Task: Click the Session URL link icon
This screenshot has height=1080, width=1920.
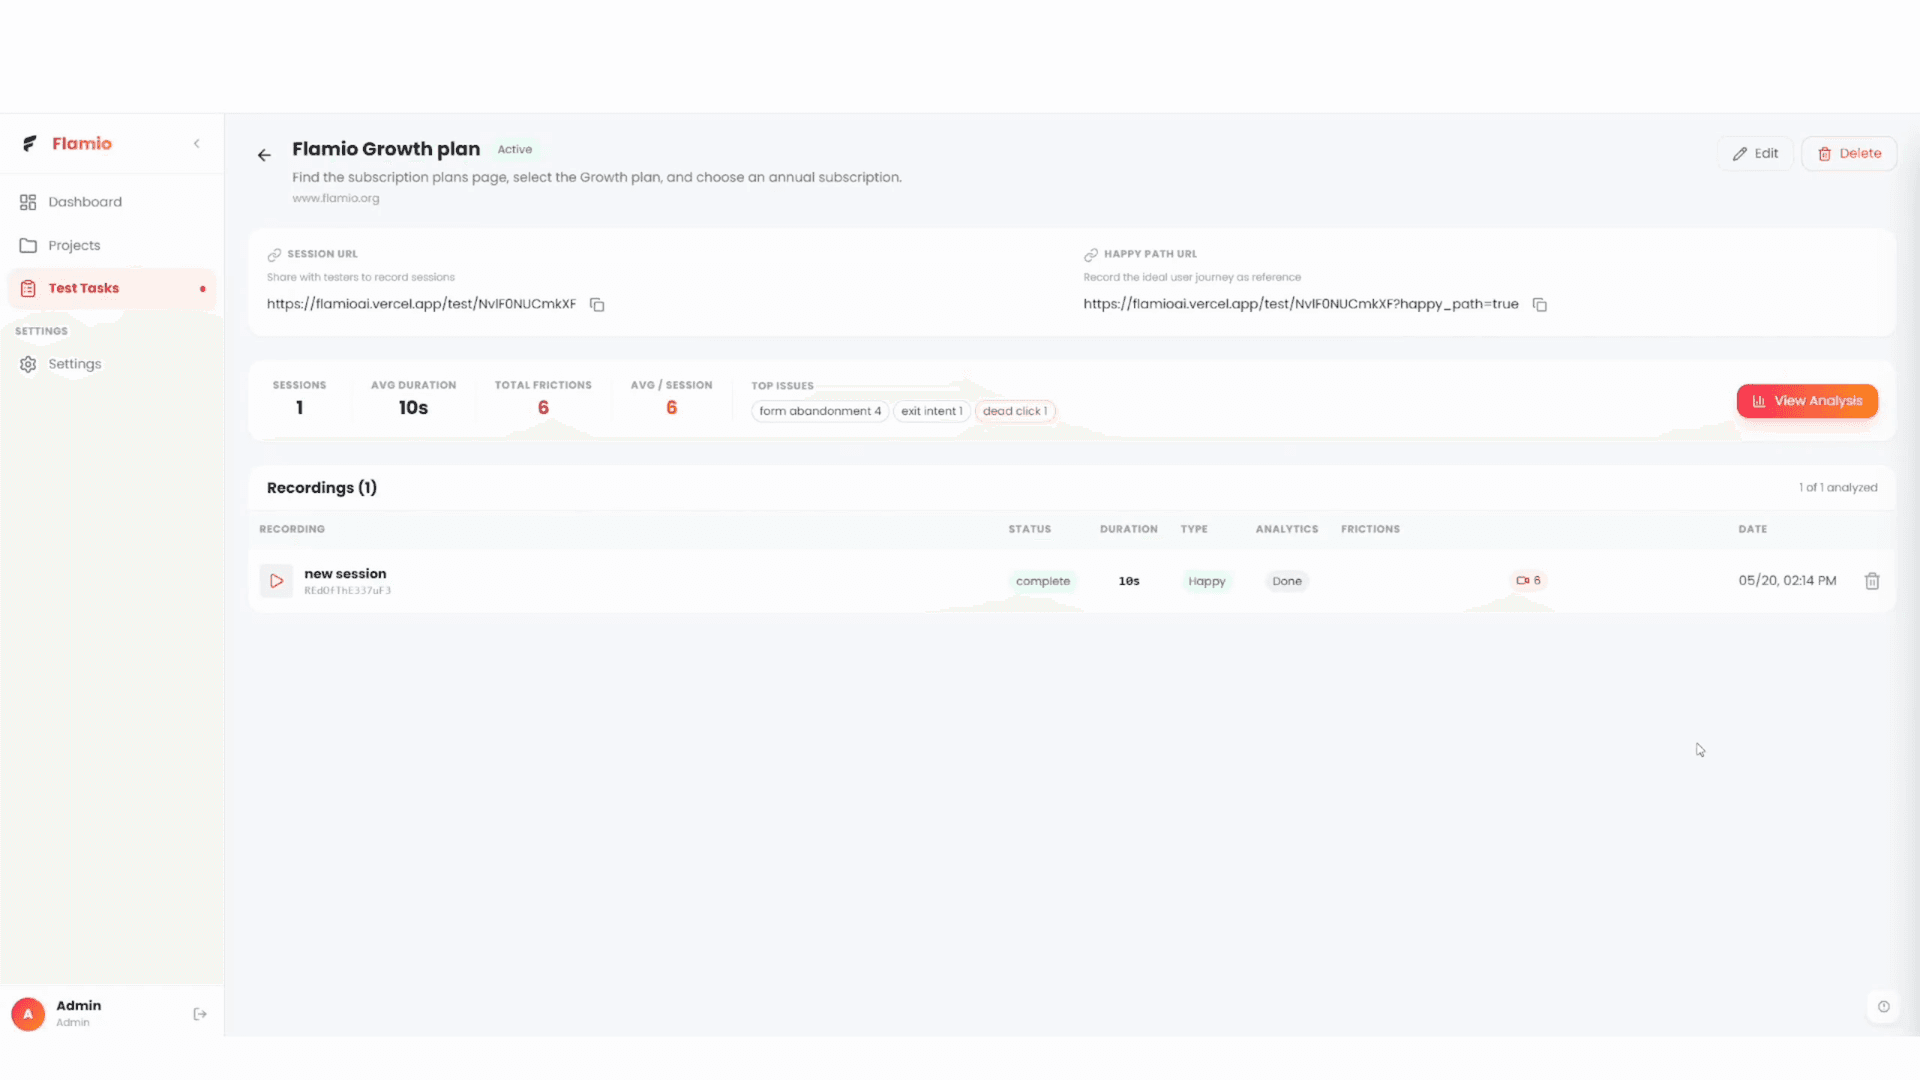Action: pyautogui.click(x=274, y=255)
